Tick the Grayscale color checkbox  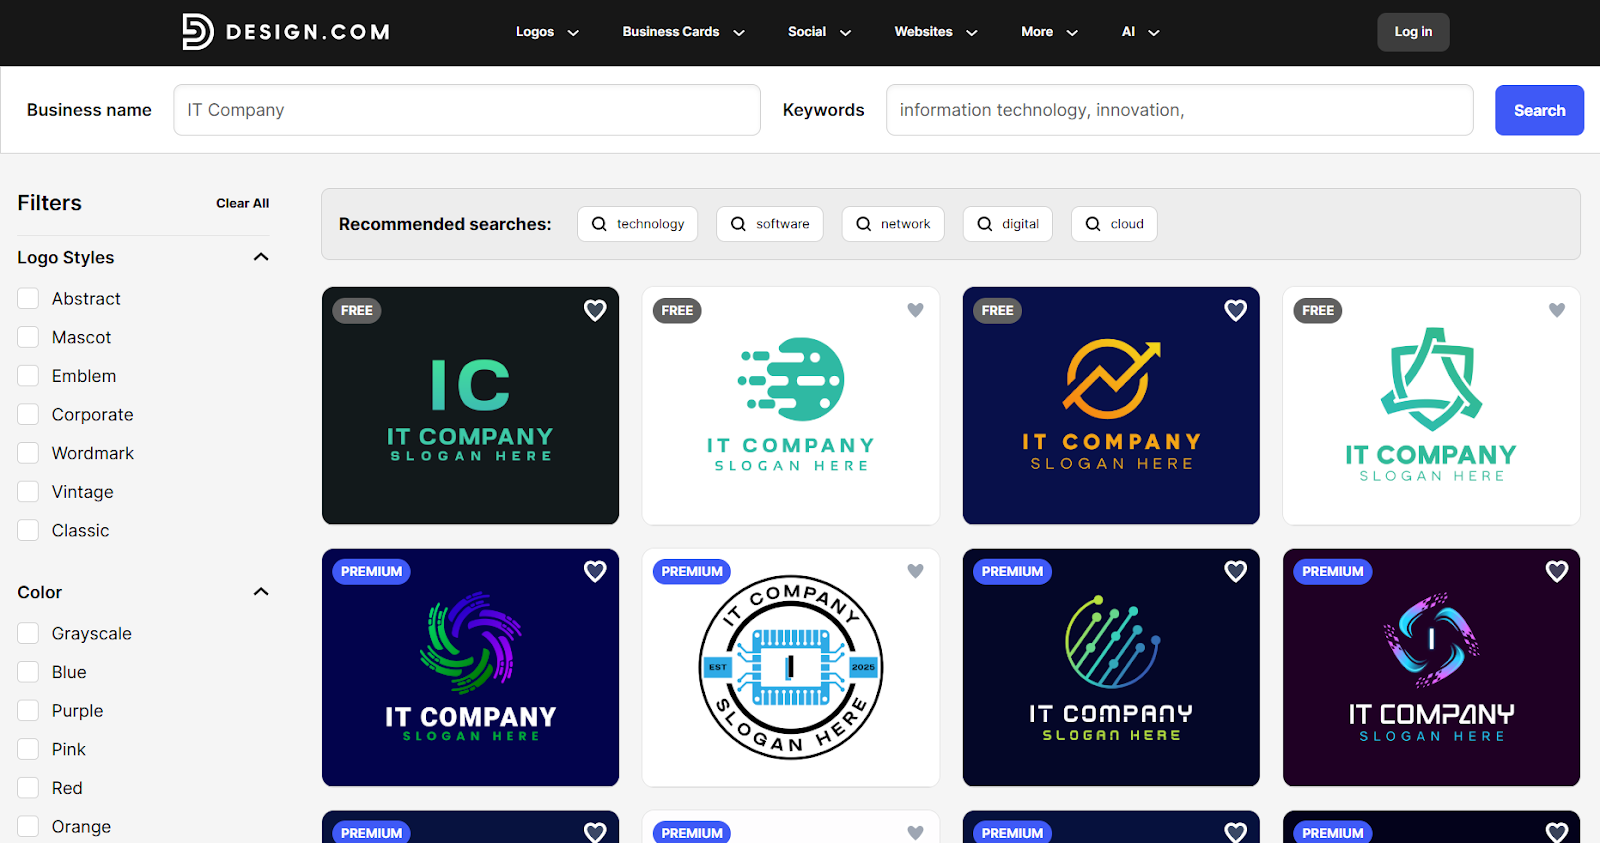[x=28, y=634]
